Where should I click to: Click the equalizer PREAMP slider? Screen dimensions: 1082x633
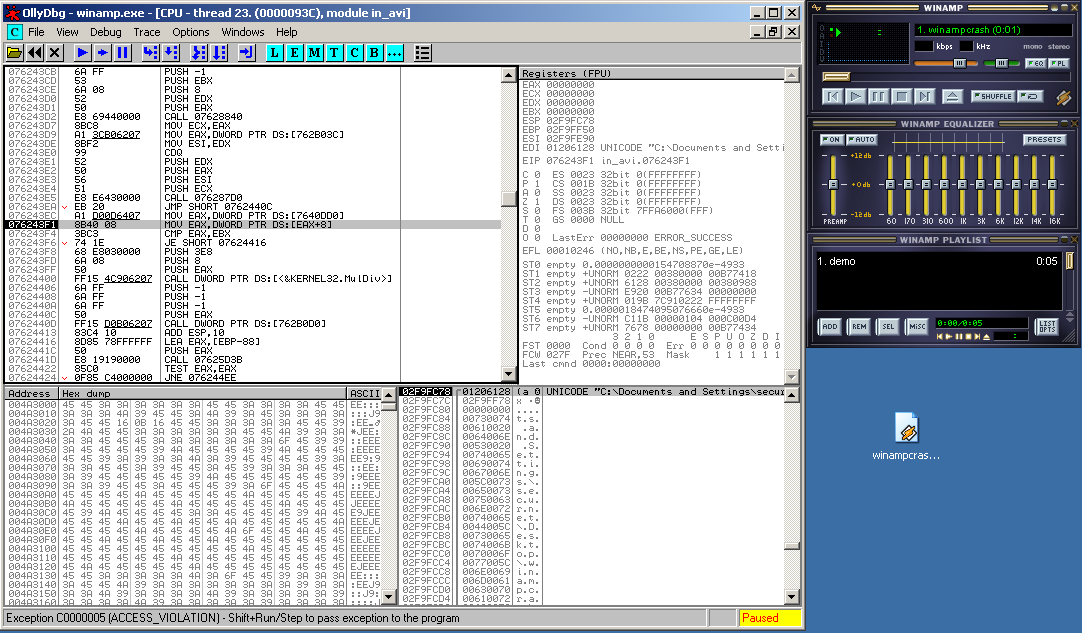[833, 184]
